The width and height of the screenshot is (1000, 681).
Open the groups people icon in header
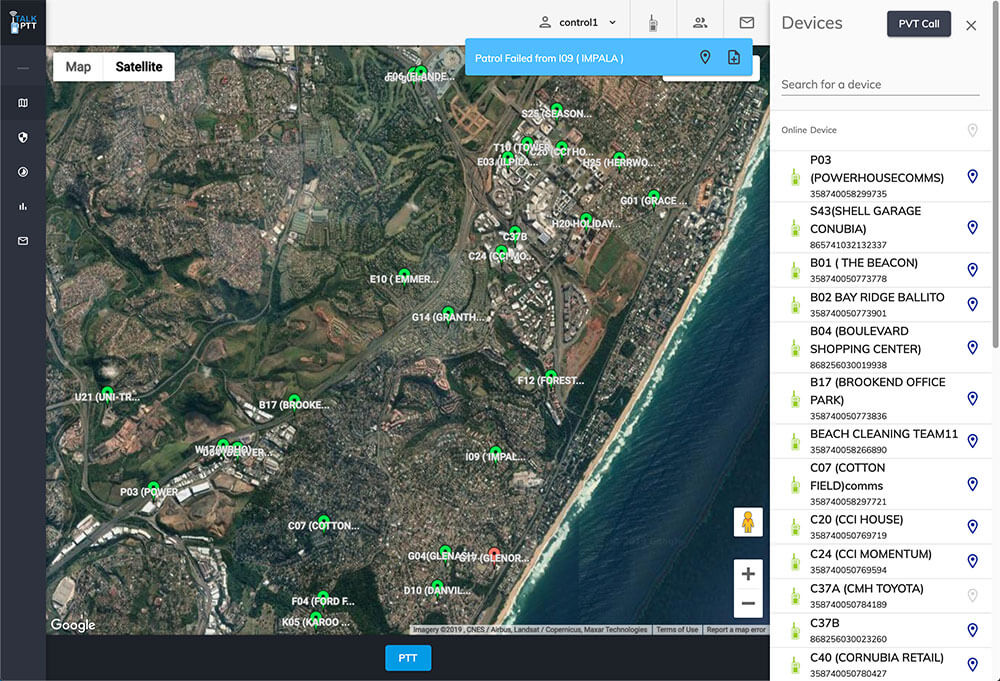point(700,22)
